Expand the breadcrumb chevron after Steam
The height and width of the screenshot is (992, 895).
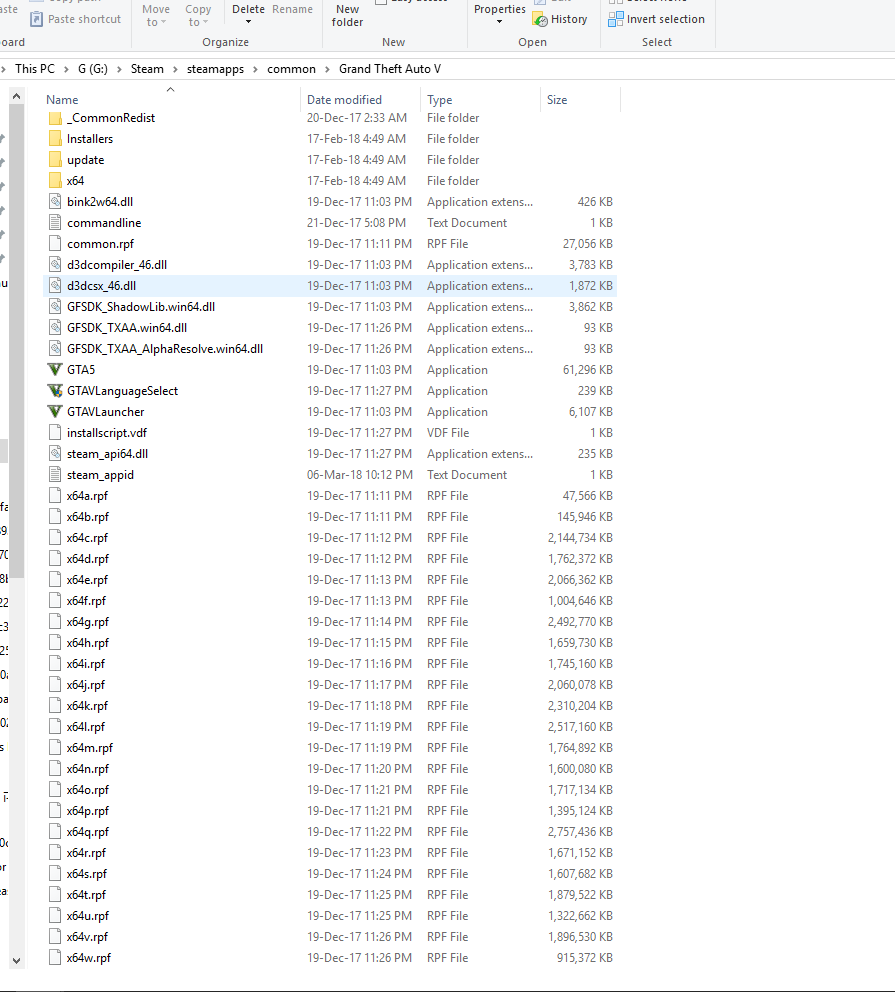(175, 69)
